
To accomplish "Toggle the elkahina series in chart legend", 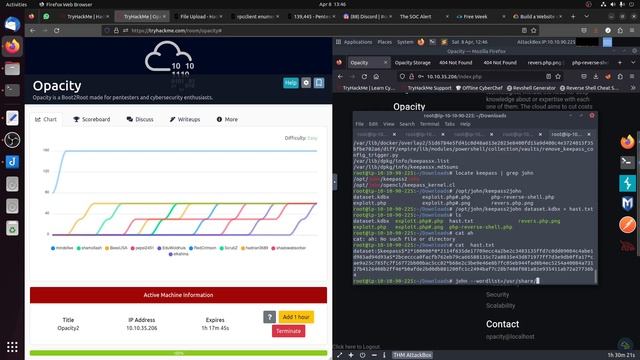I will pyautogui.click(x=178, y=254).
